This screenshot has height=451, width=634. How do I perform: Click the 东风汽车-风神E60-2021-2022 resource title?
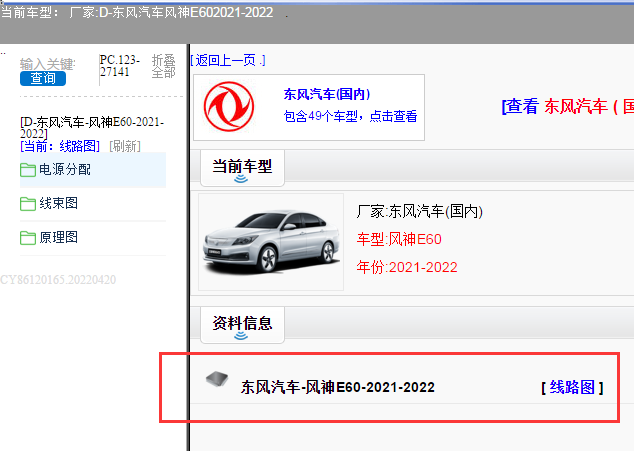(338, 387)
